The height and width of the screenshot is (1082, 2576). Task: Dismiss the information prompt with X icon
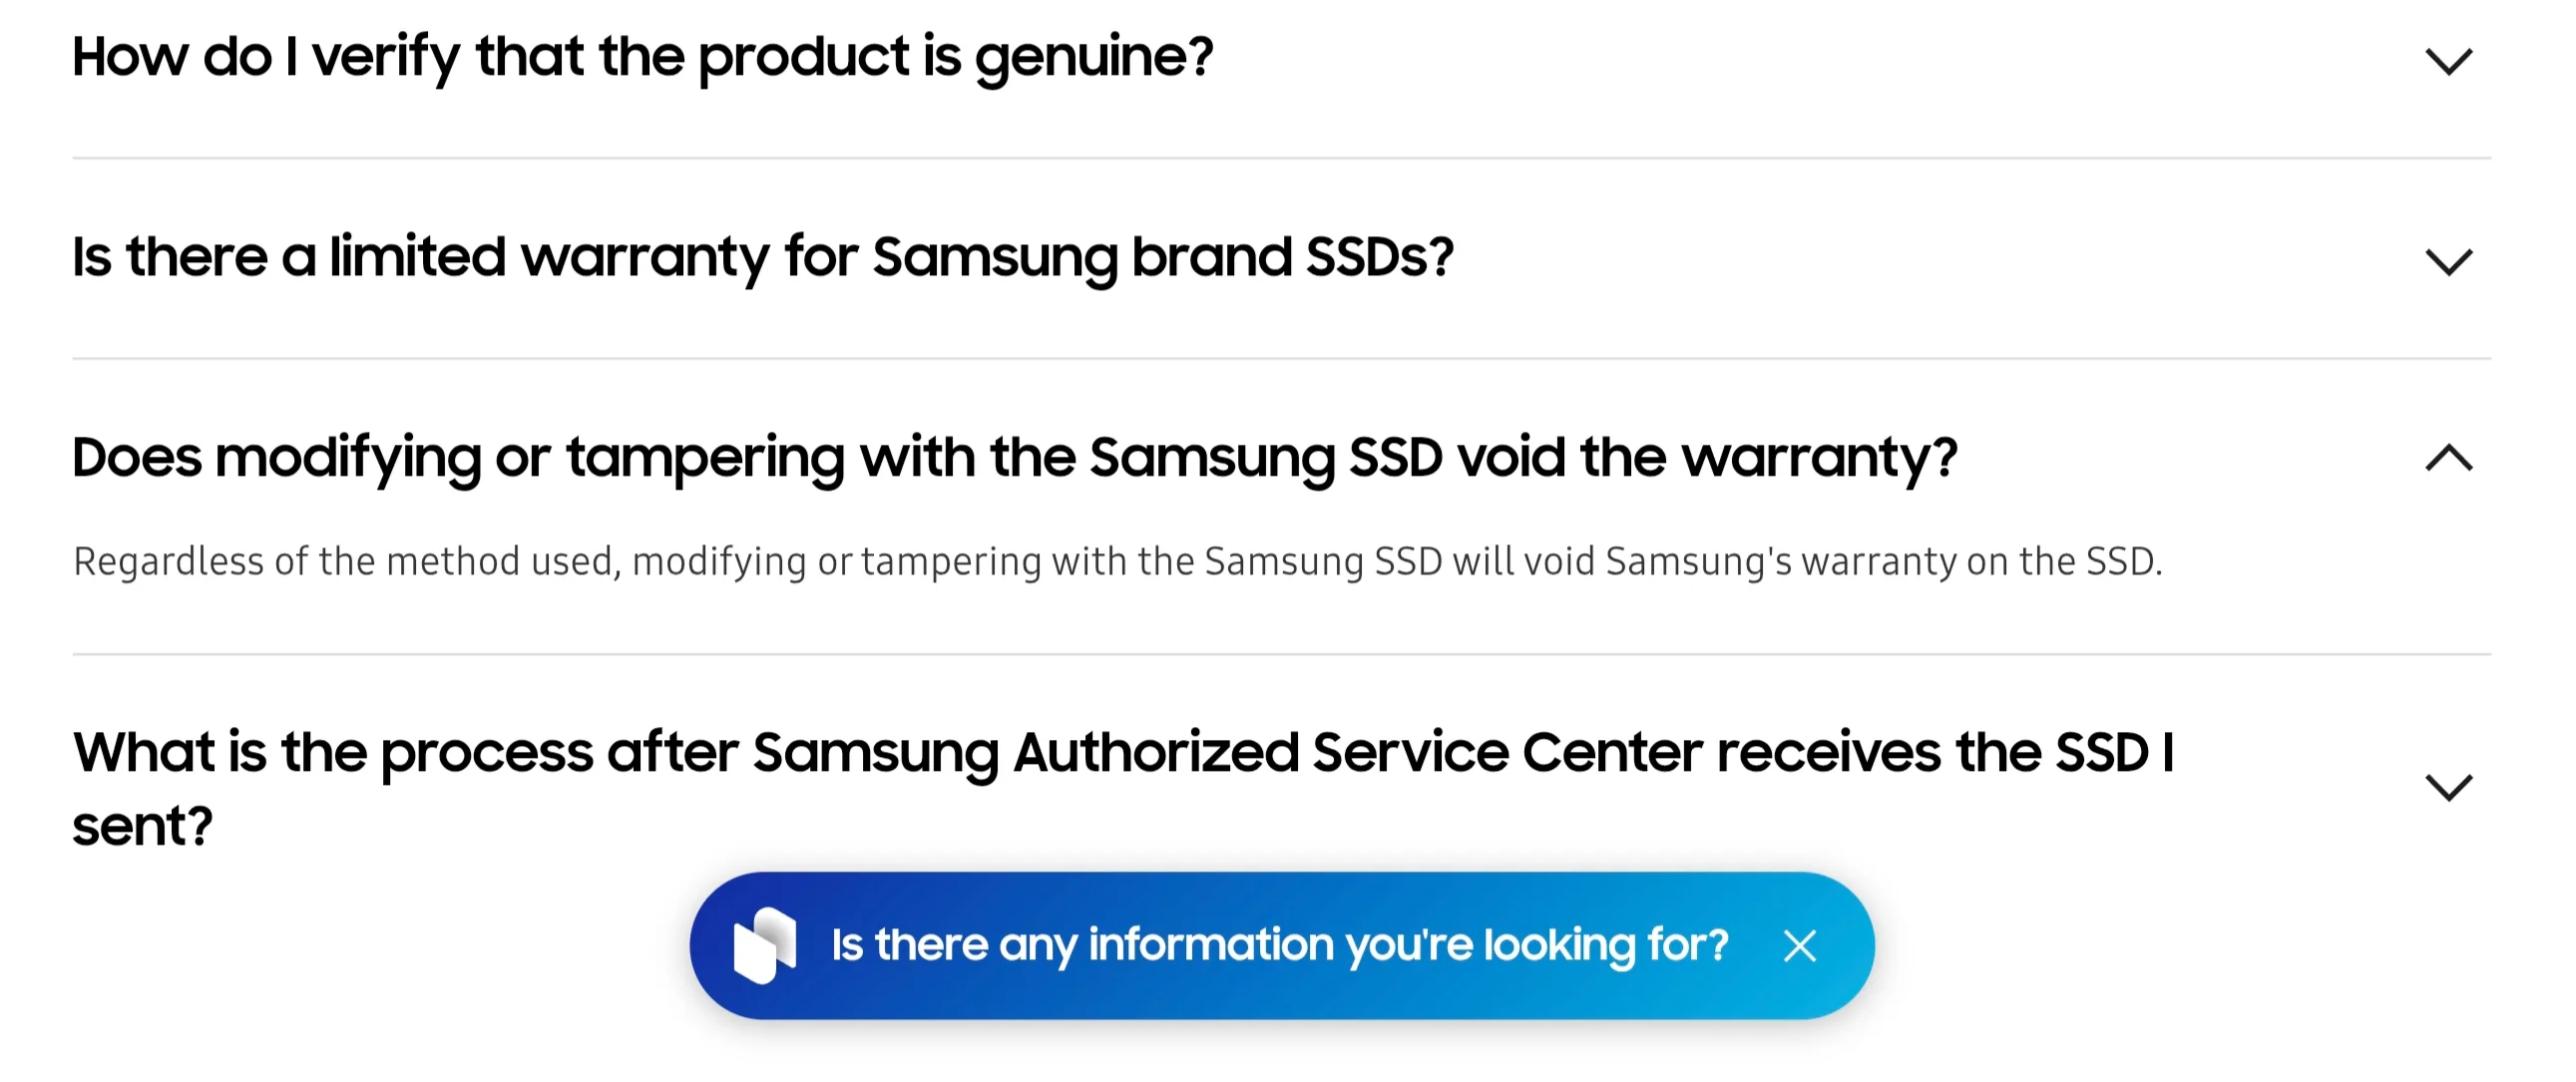click(1799, 946)
